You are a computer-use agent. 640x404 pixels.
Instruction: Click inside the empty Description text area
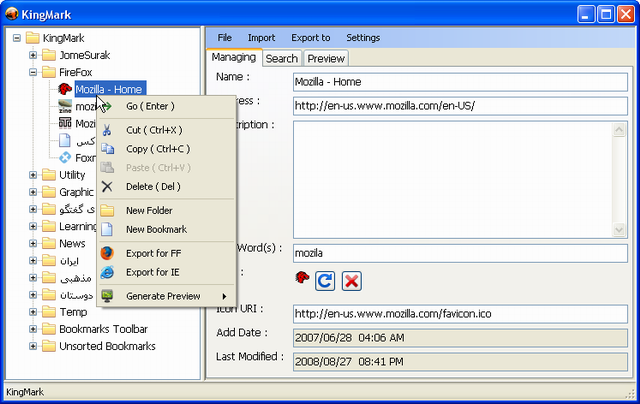pyautogui.click(x=453, y=180)
